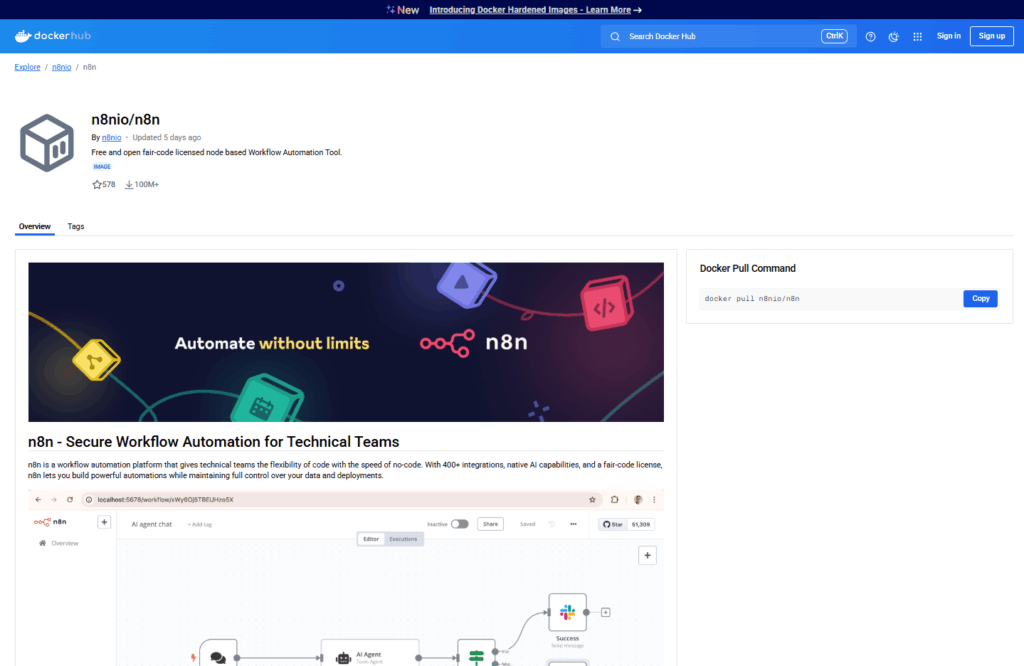
Task: Click GitHub Star button in workflow editor
Action: tap(613, 524)
